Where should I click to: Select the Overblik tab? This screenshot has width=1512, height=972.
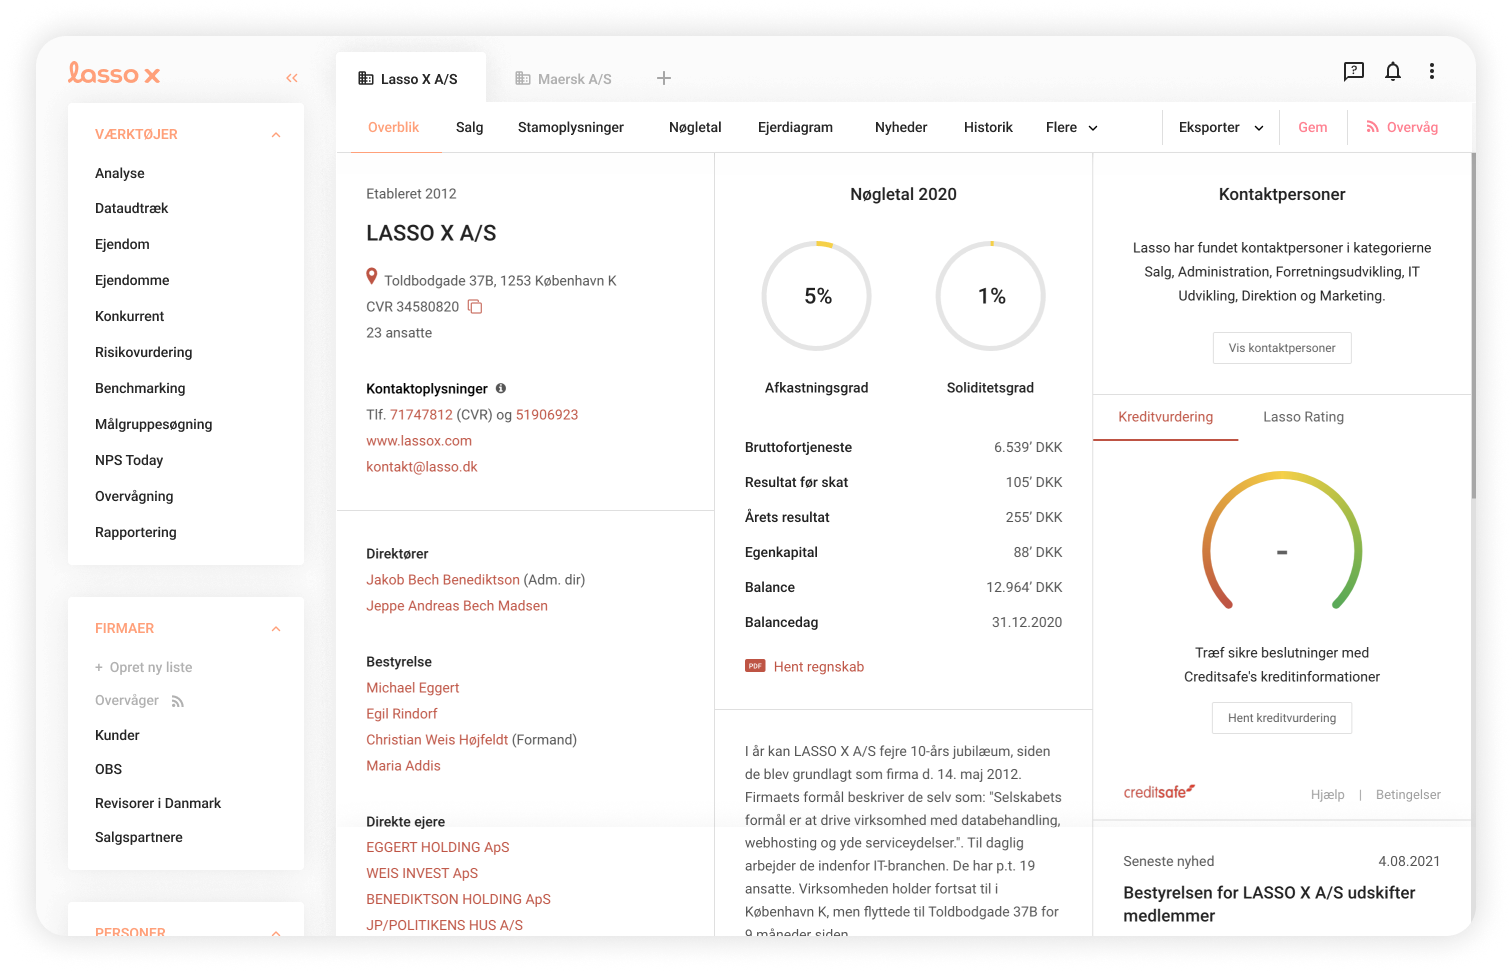pyautogui.click(x=394, y=128)
